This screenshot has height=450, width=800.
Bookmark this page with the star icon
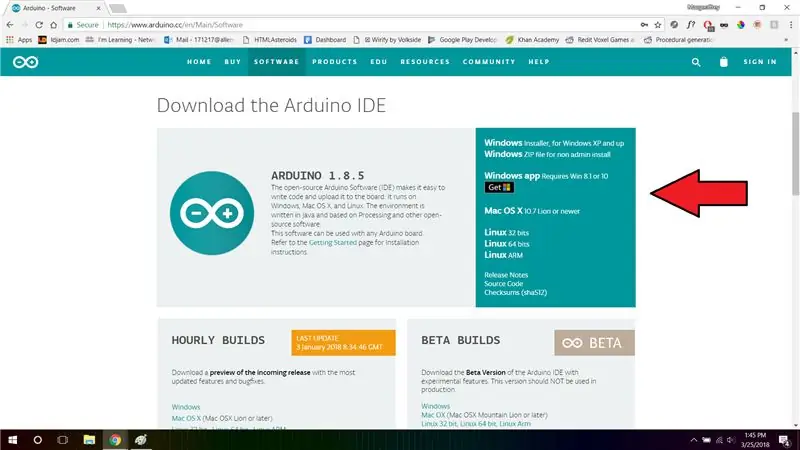[658, 24]
